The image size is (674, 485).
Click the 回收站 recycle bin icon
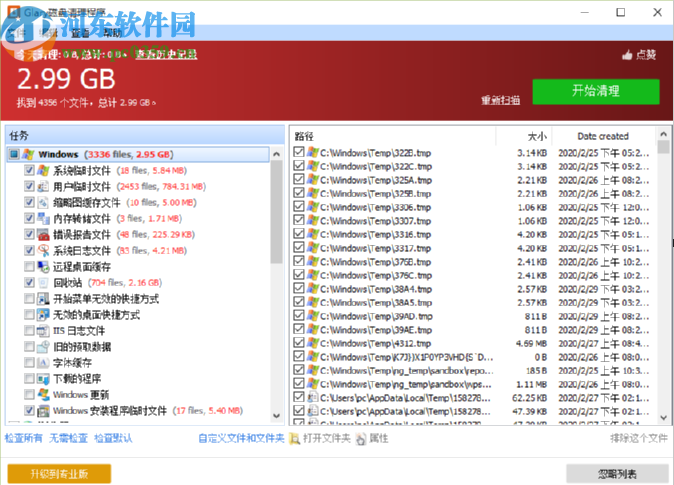43,282
